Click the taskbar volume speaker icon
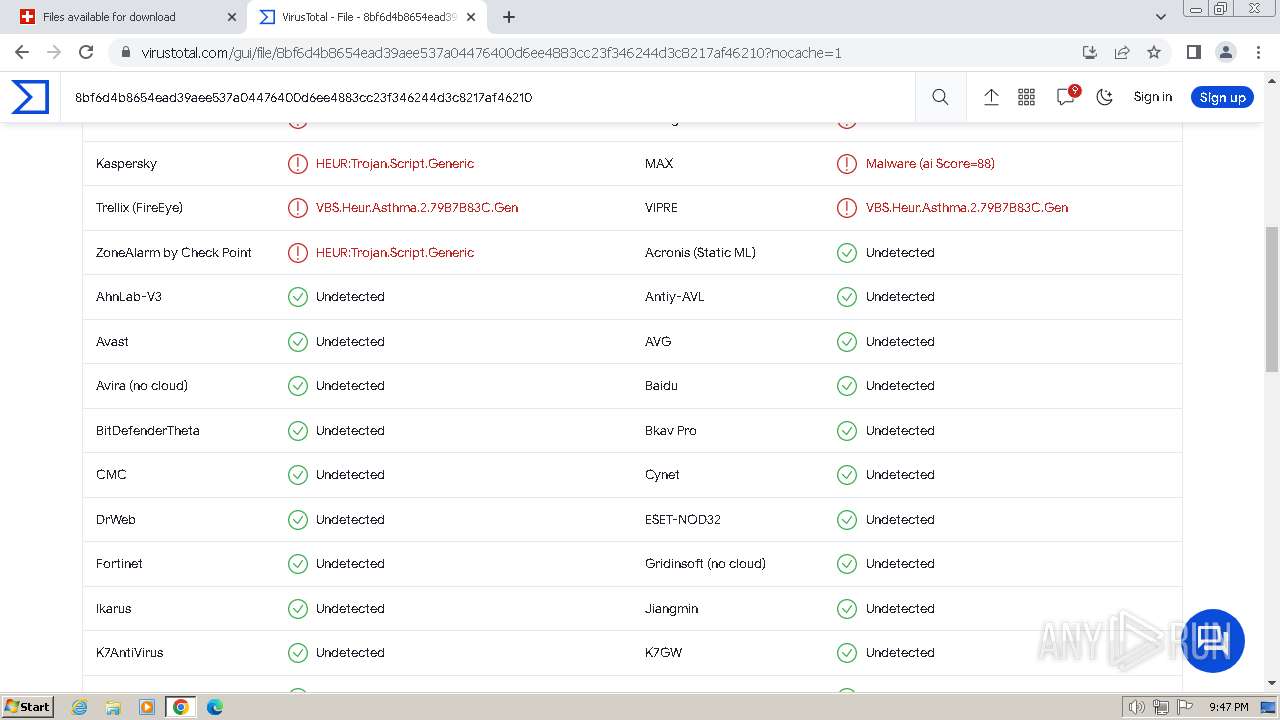 click(1137, 707)
